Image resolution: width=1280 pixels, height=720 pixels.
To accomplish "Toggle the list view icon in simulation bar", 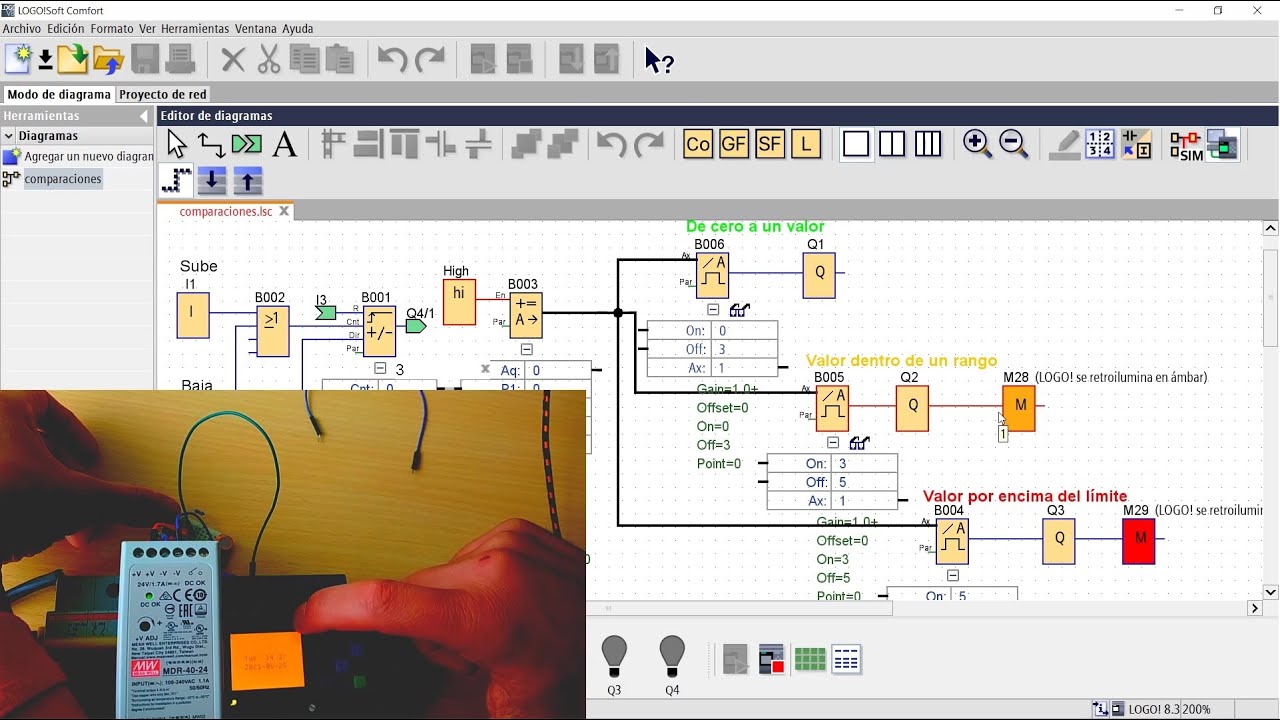I will 846,660.
